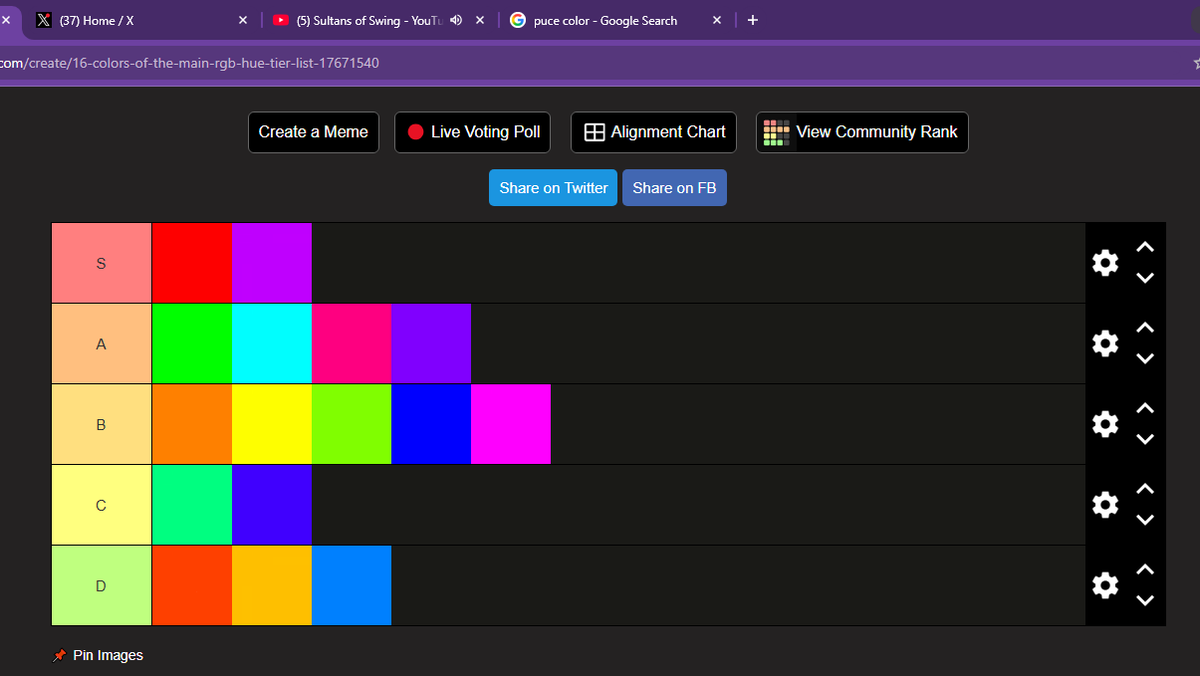Move C tier row up with chevron
Image resolution: width=1200 pixels, height=676 pixels.
click(1146, 489)
